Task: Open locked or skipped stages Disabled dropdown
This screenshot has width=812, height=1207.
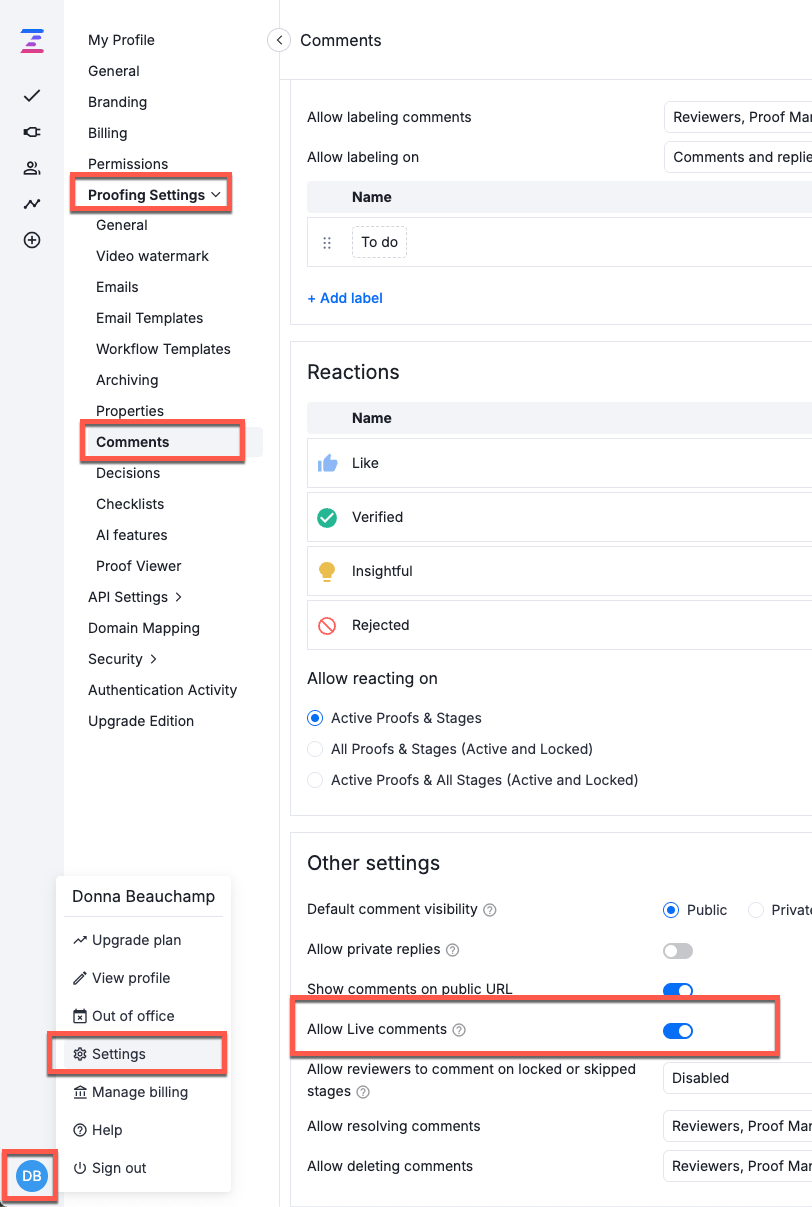Action: (x=738, y=1078)
